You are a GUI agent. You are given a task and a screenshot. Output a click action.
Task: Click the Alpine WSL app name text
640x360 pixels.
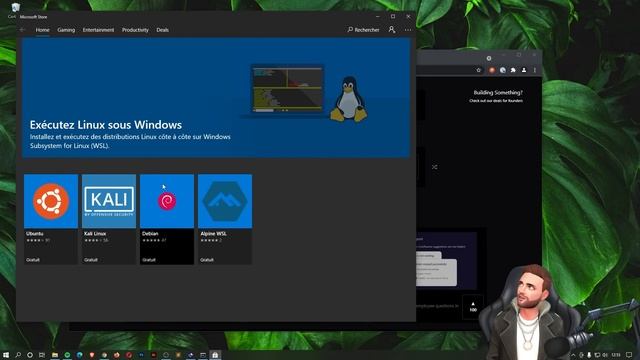pos(213,233)
